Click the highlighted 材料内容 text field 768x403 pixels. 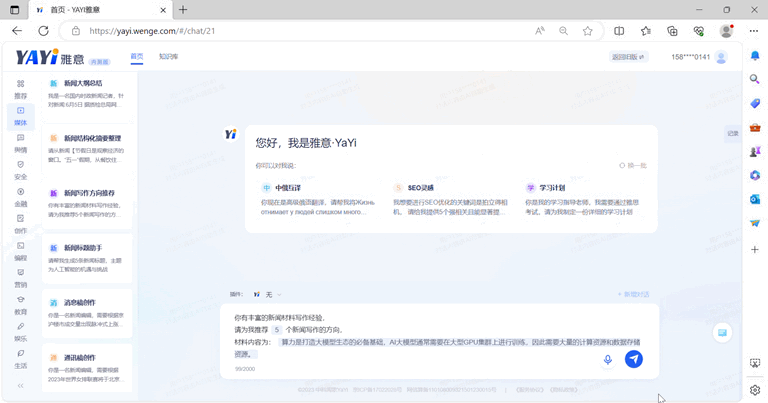(x=437, y=348)
